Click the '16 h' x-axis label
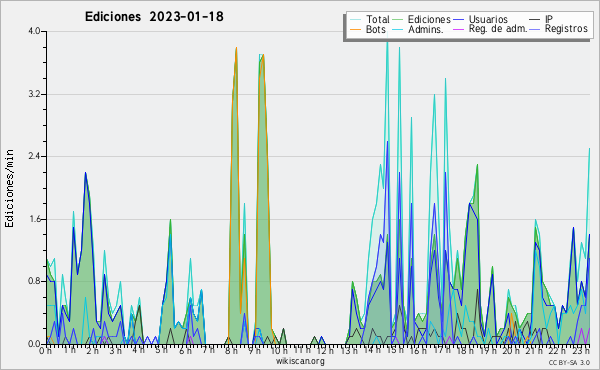Image resolution: width=600 pixels, height=370 pixels. point(418,350)
